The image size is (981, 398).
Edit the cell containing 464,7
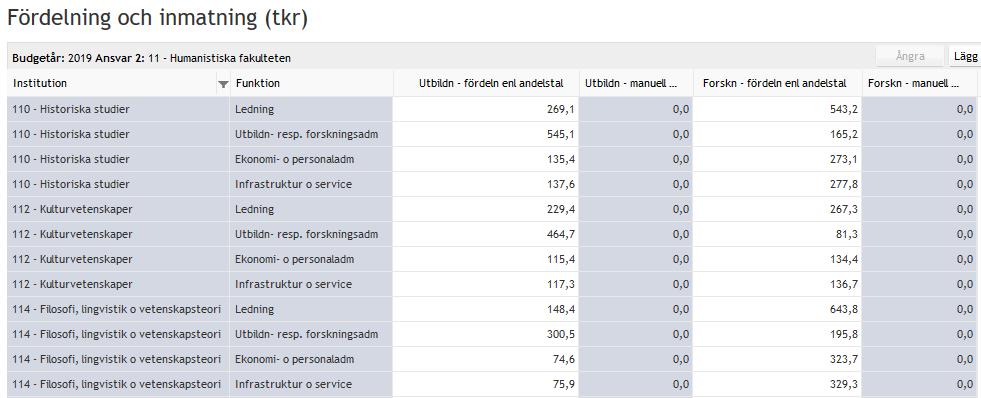point(486,235)
